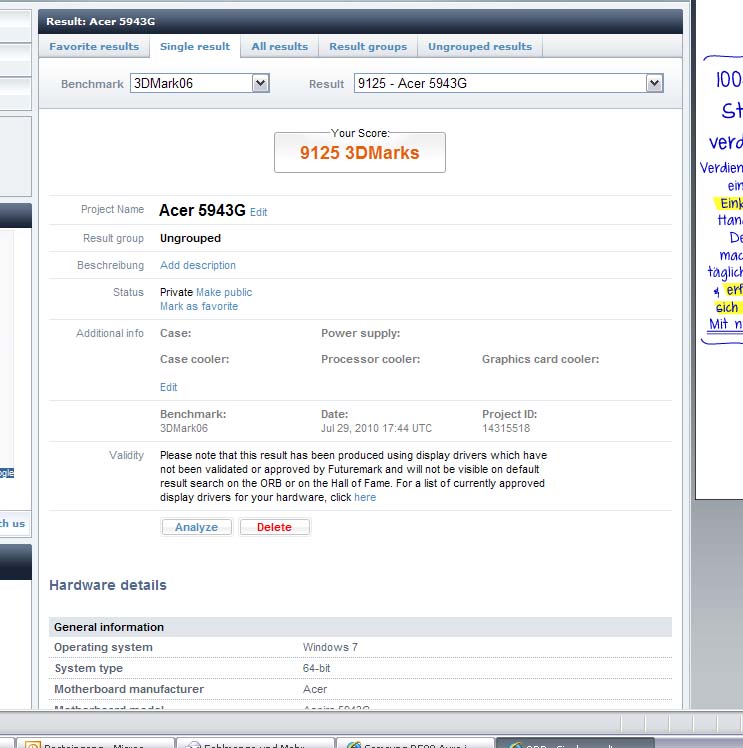Click the Graphics card cooler: label
The width and height of the screenshot is (743, 748).
coord(540,359)
